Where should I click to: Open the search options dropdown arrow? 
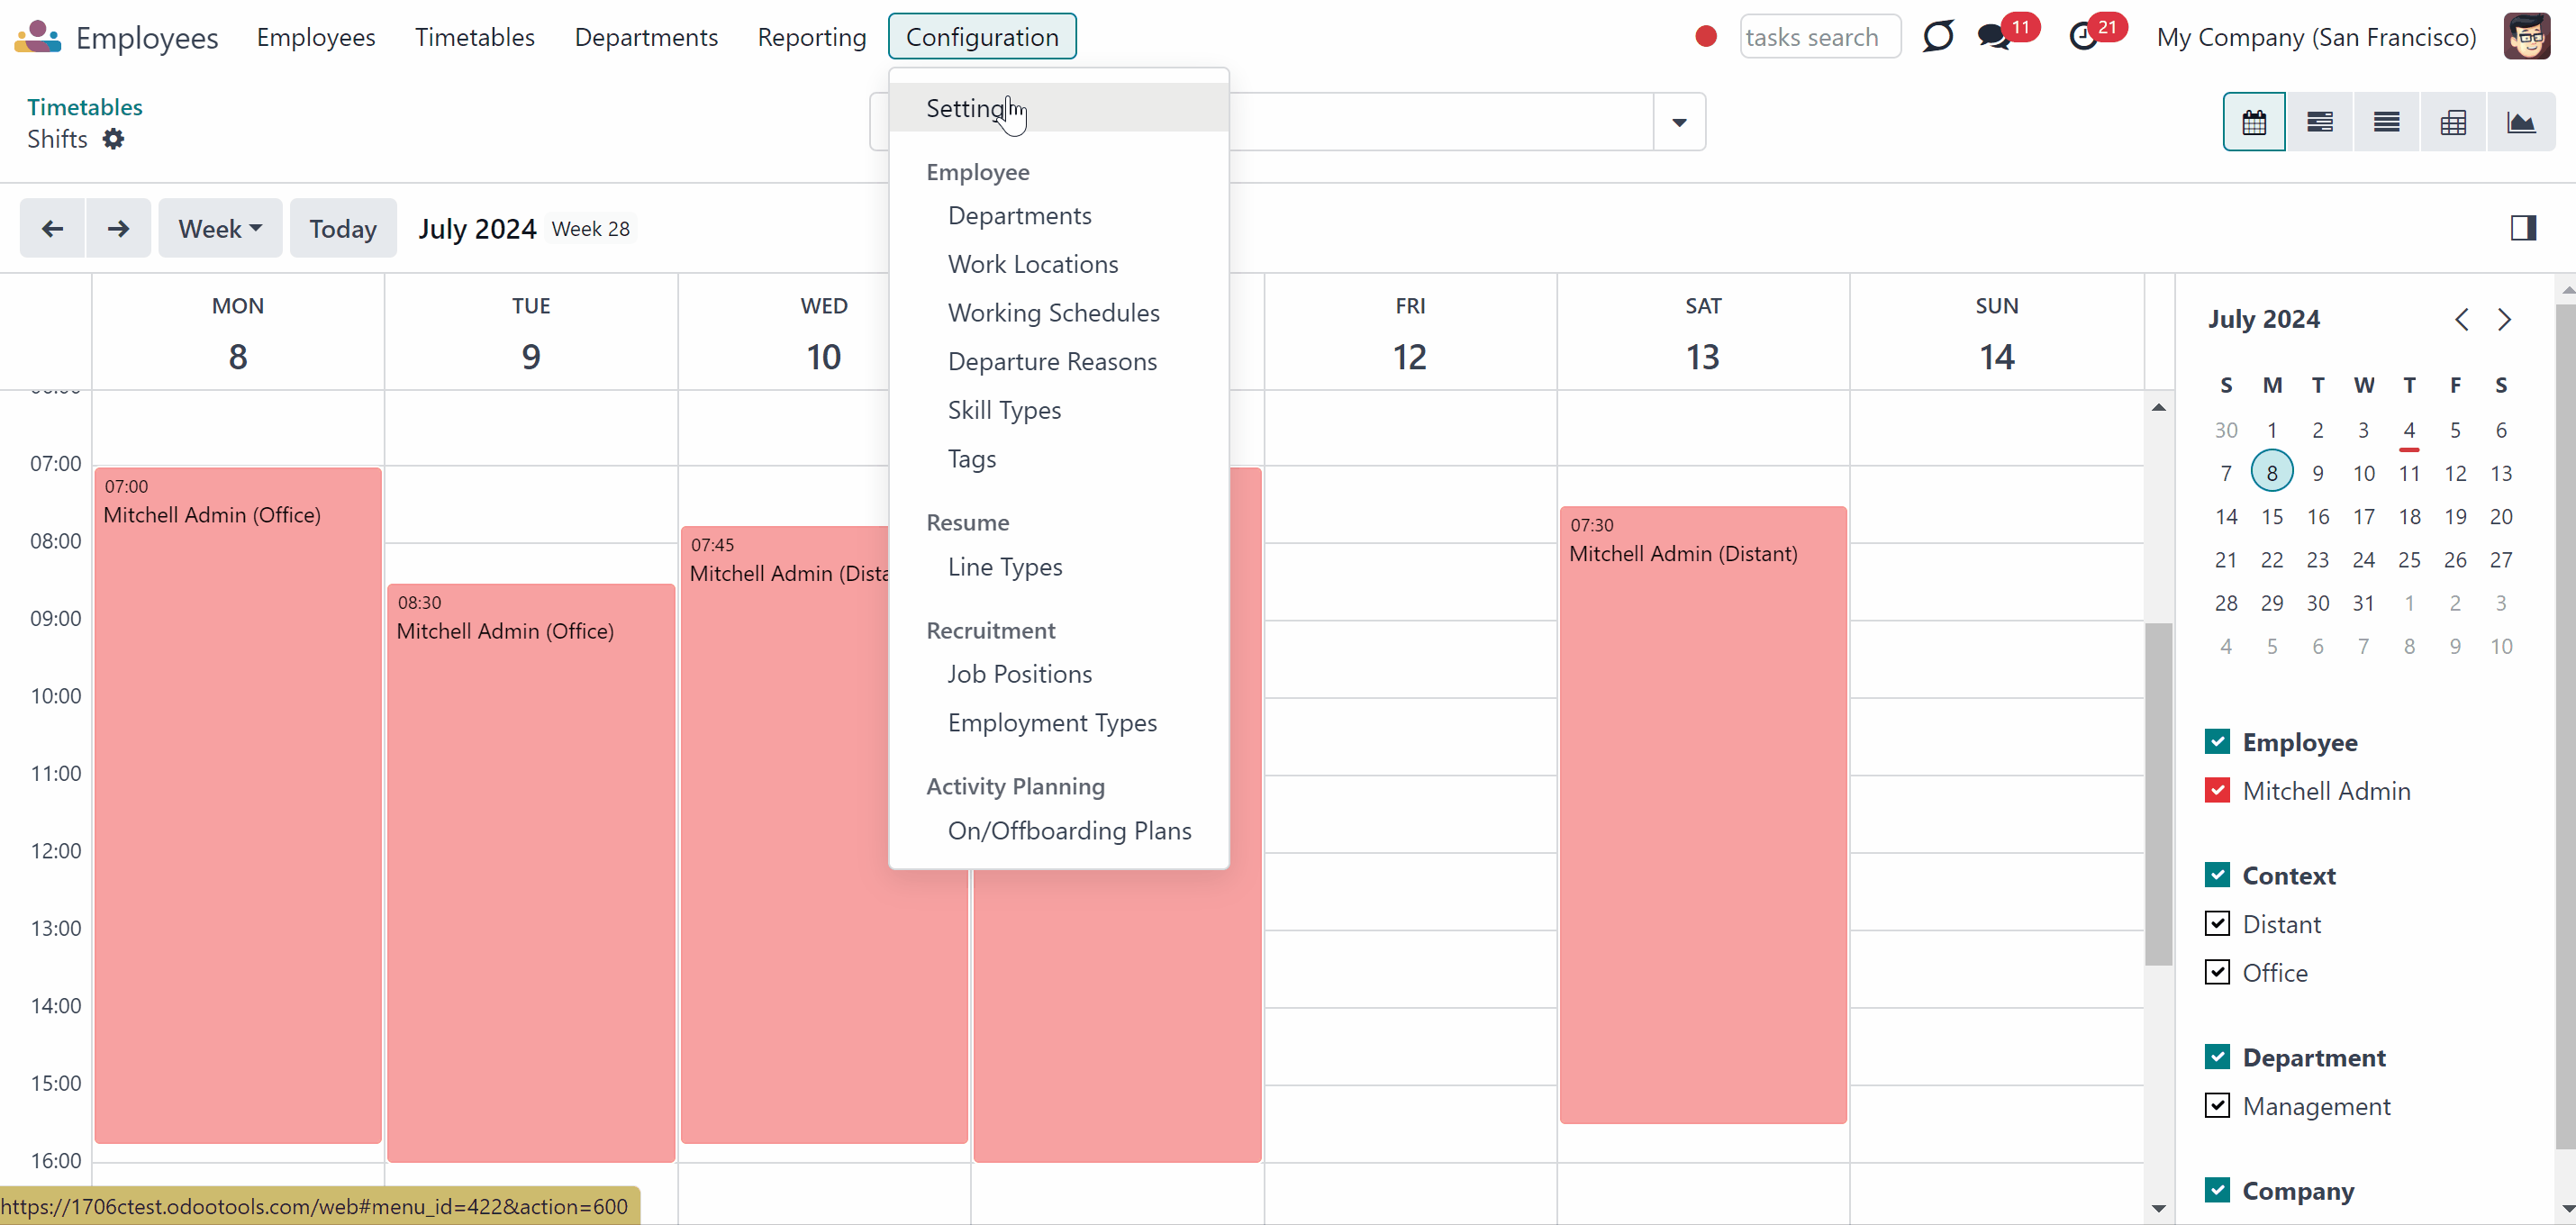[x=1679, y=122]
